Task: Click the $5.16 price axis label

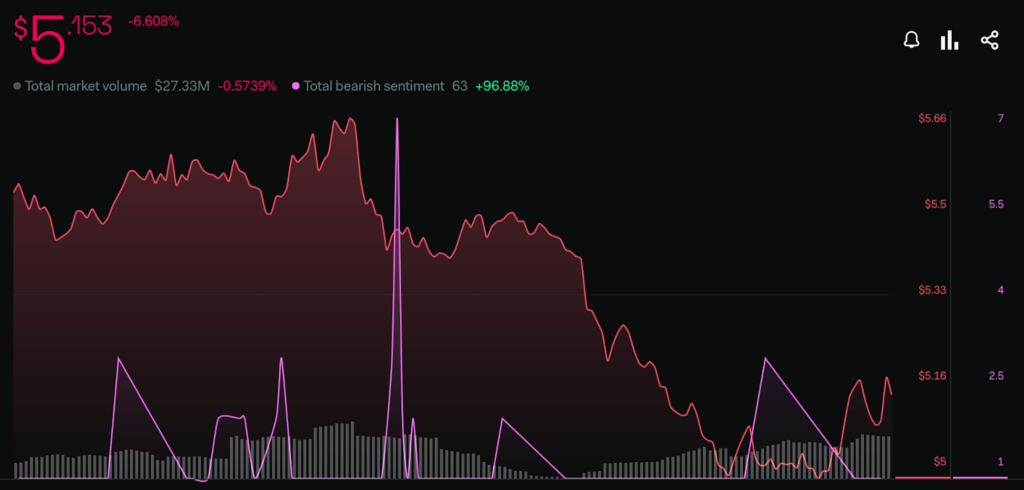Action: click(x=932, y=376)
